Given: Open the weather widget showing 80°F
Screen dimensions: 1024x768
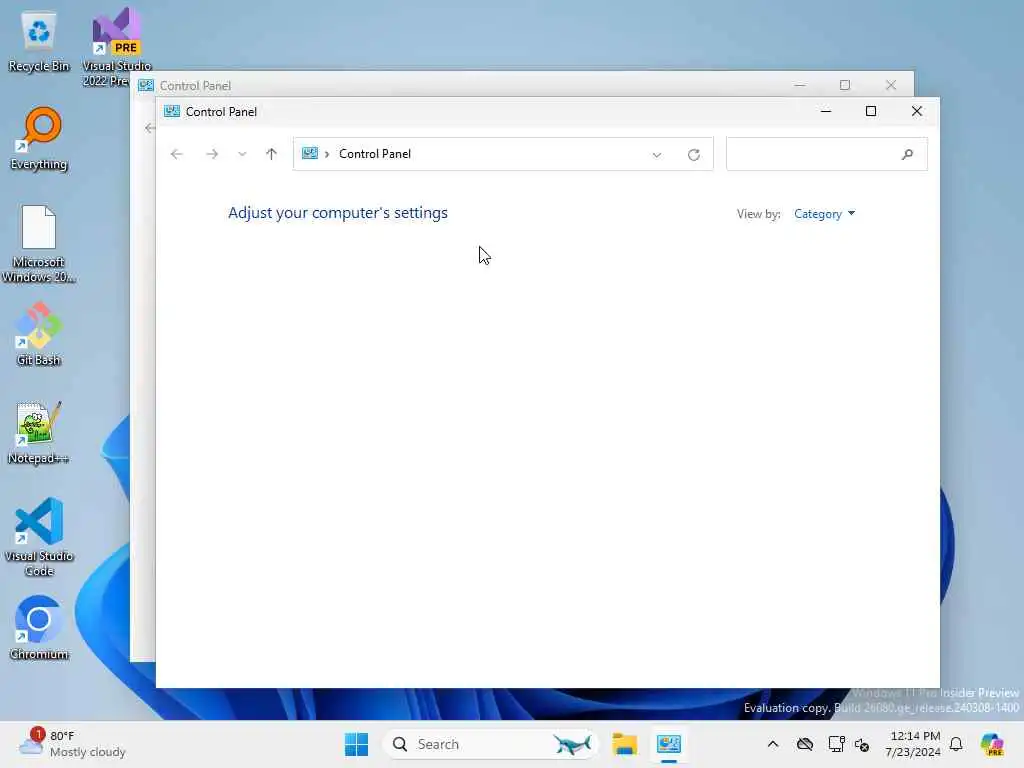Looking at the screenshot, I should [x=72, y=744].
